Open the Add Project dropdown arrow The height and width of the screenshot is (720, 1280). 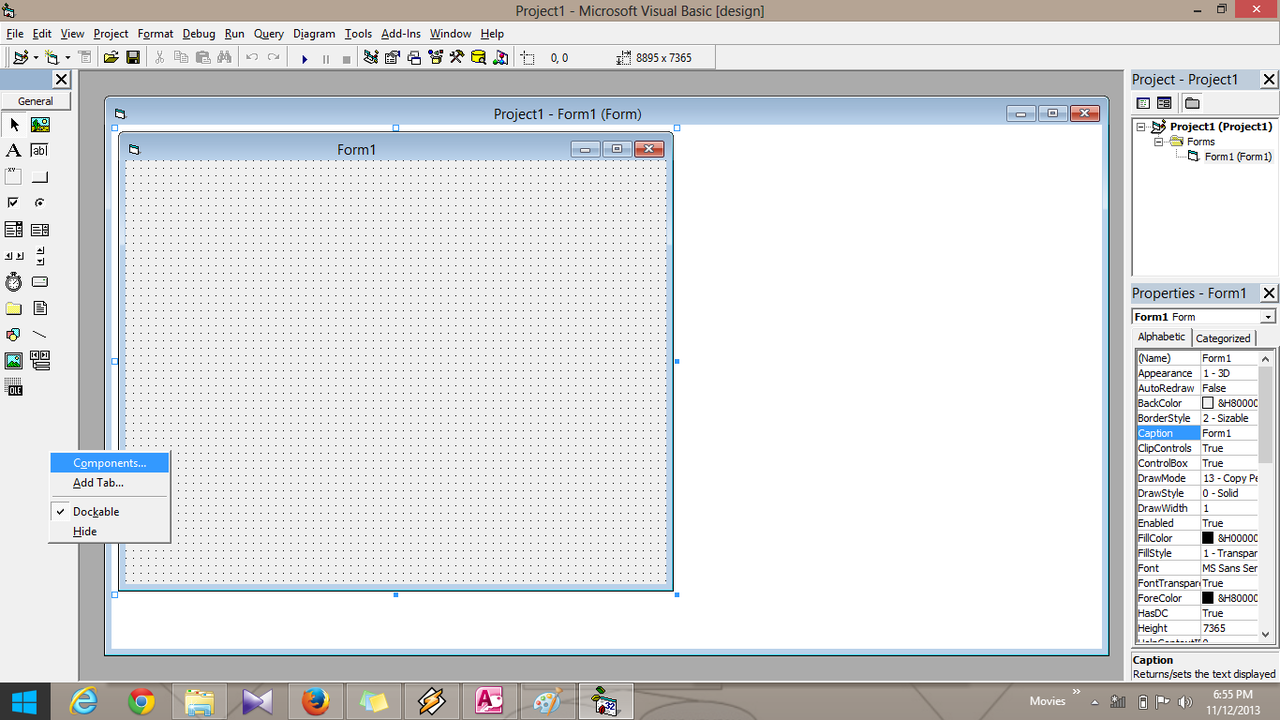pos(36,58)
